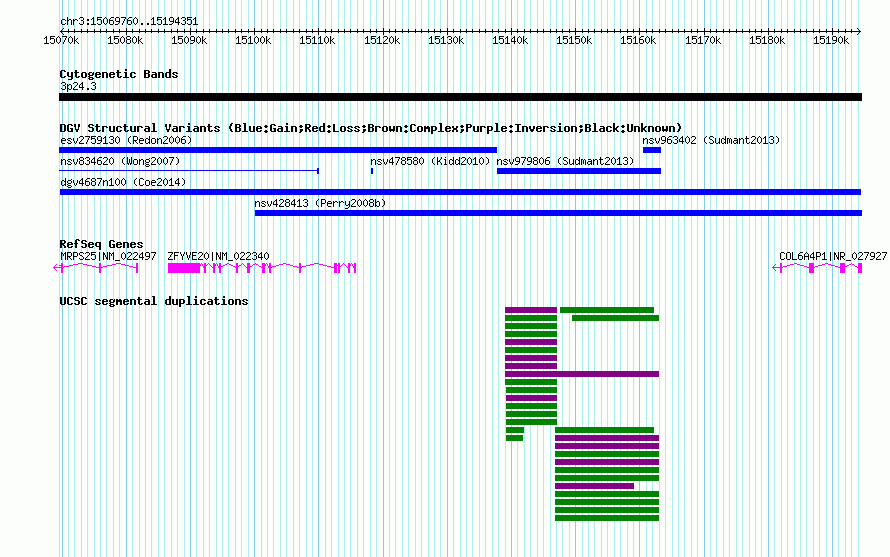Click the 15120k ruler tick label
The width and height of the screenshot is (890, 557).
coord(382,40)
